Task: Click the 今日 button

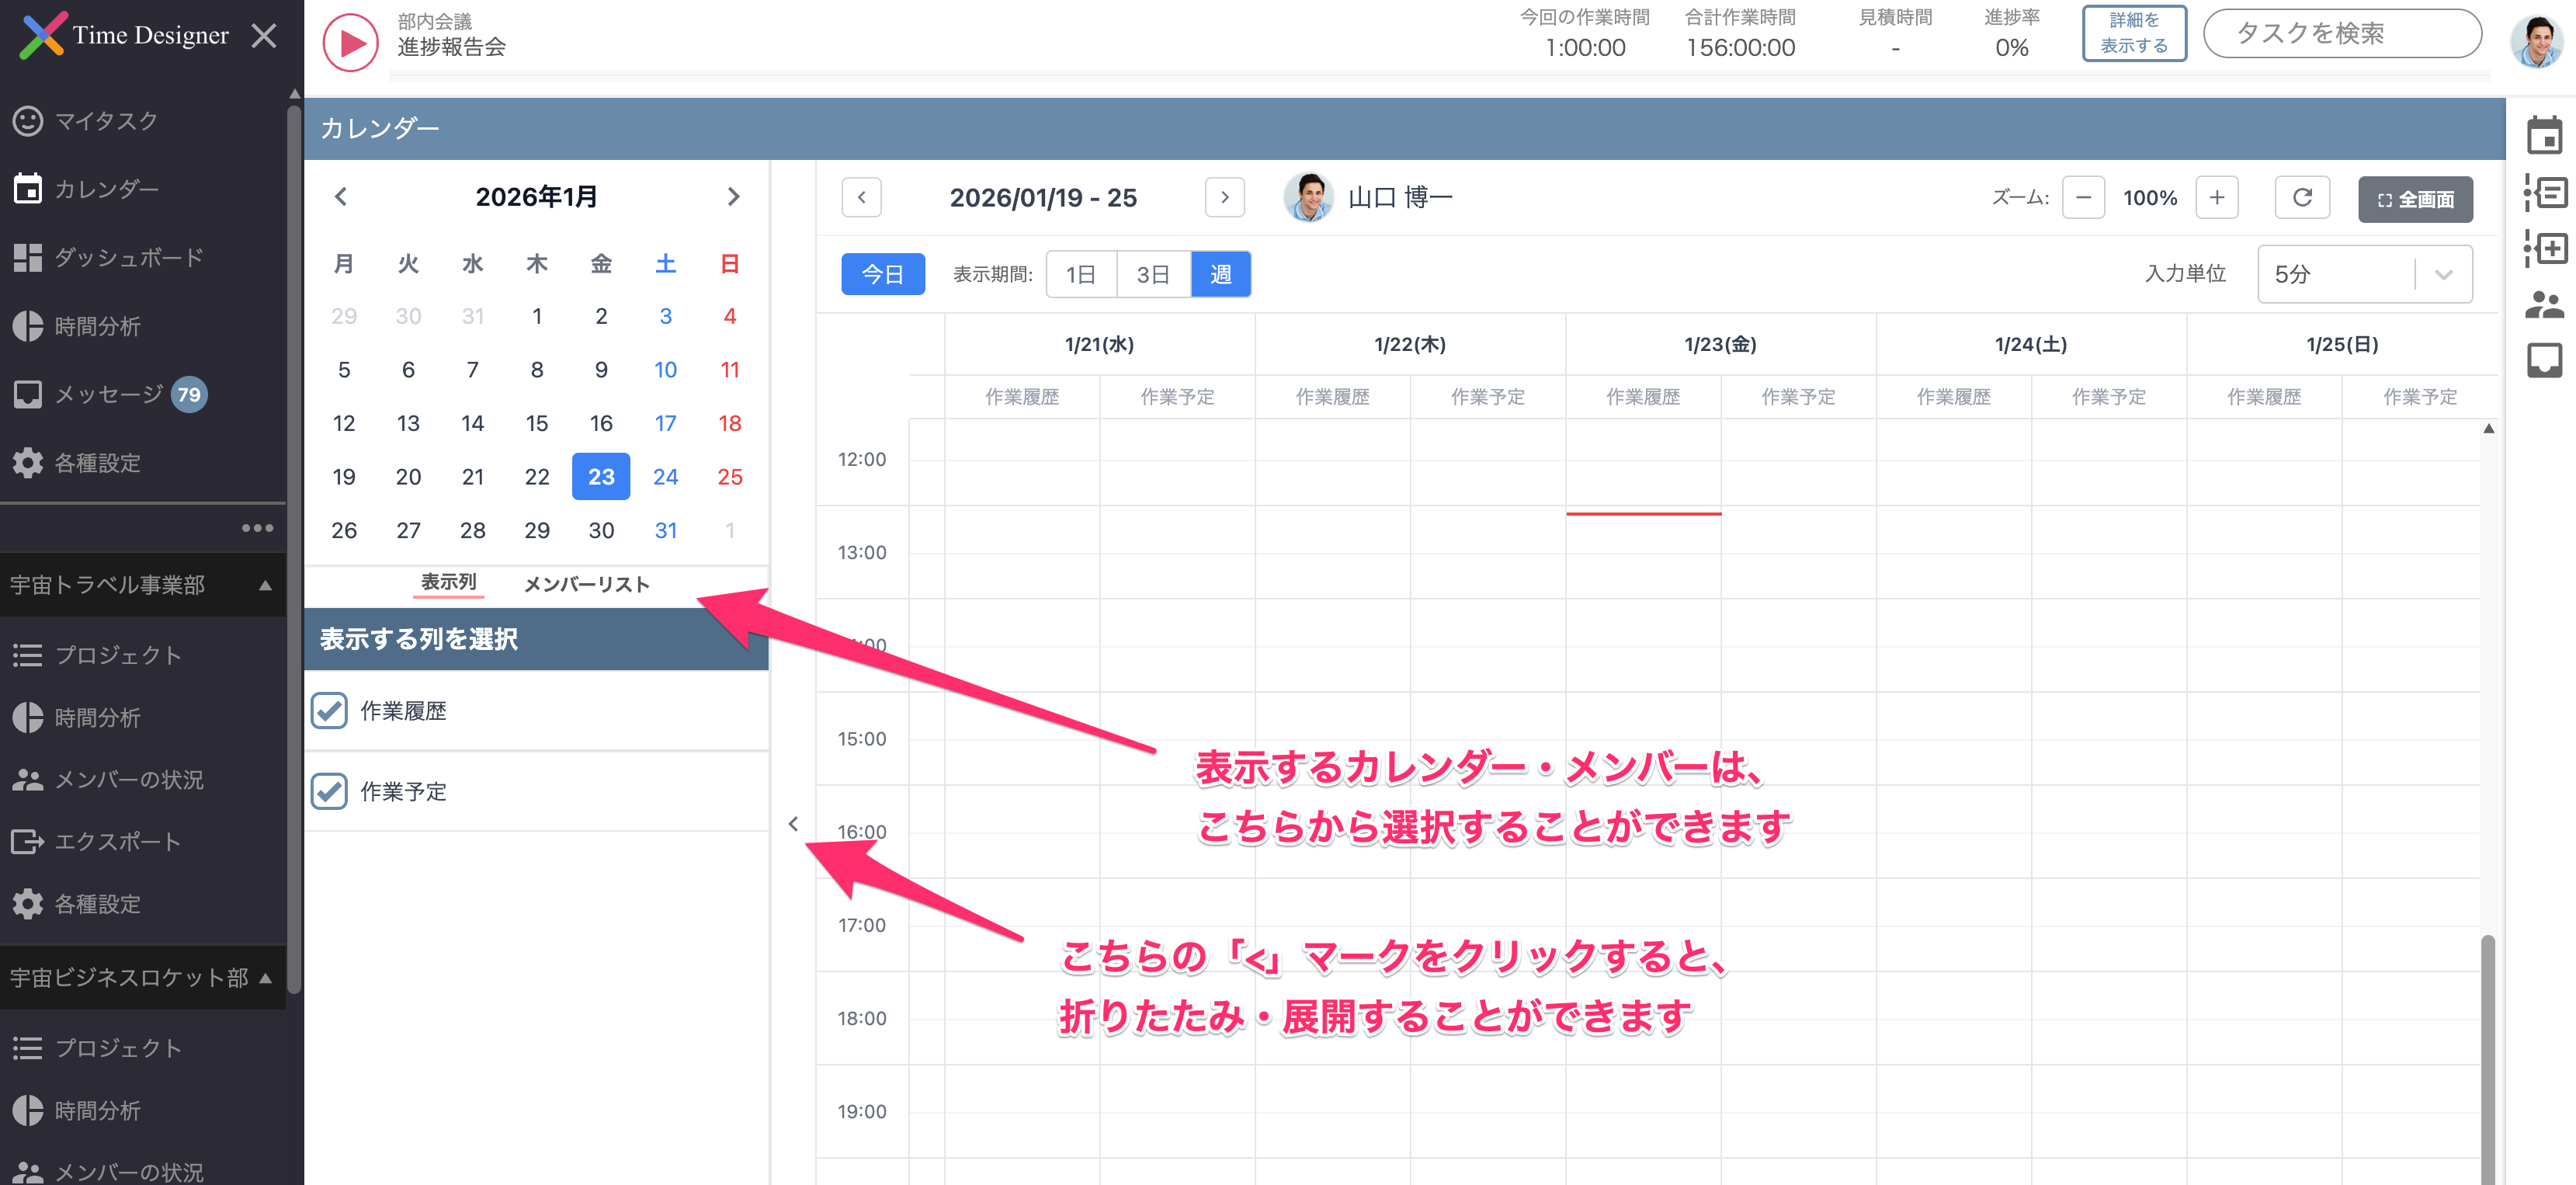Action: 882,274
